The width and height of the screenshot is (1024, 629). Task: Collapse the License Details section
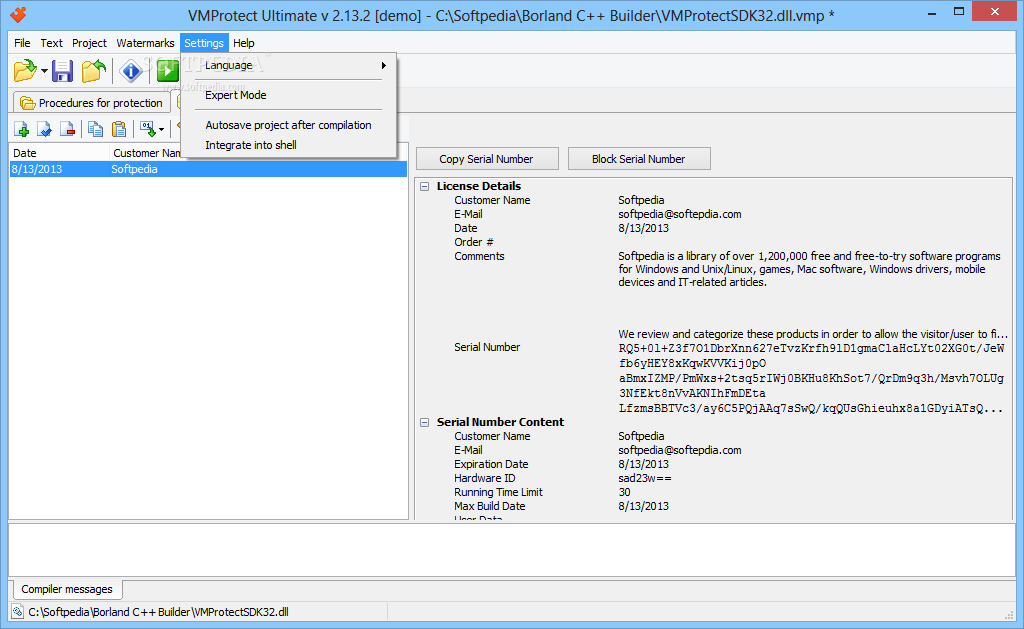coord(424,186)
